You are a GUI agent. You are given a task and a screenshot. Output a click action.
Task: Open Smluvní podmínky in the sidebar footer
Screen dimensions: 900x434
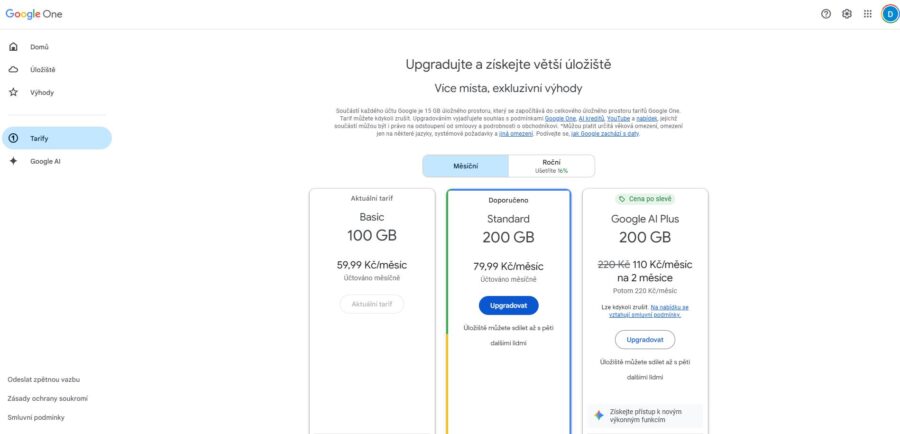(x=36, y=417)
